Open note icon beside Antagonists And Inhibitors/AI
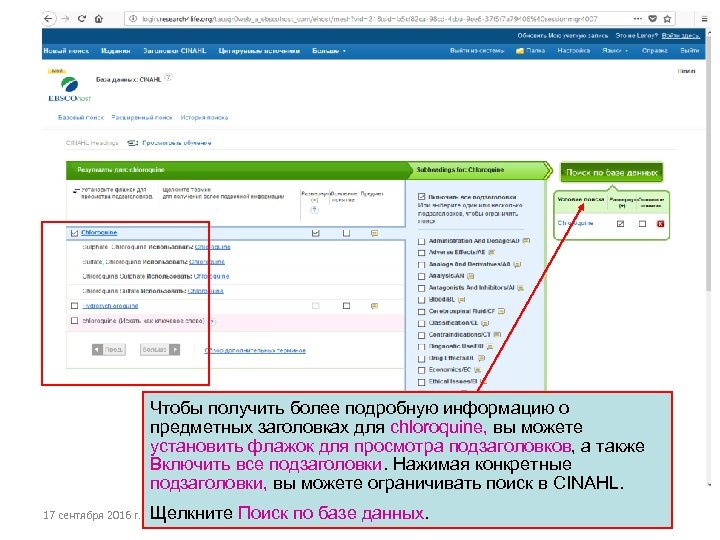This screenshot has width=720, height=540. 520,288
